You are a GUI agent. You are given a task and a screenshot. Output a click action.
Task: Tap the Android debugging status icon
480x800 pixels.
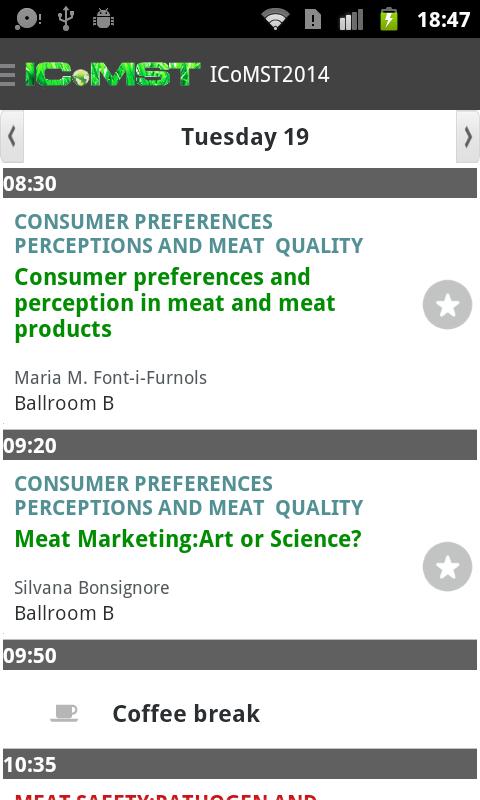(x=103, y=19)
